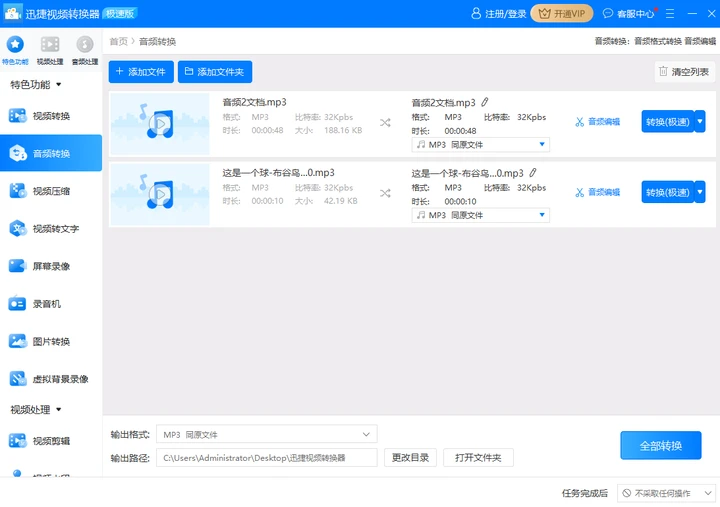
Task: Open 视频压缩 in the sidebar
Action: (x=51, y=191)
